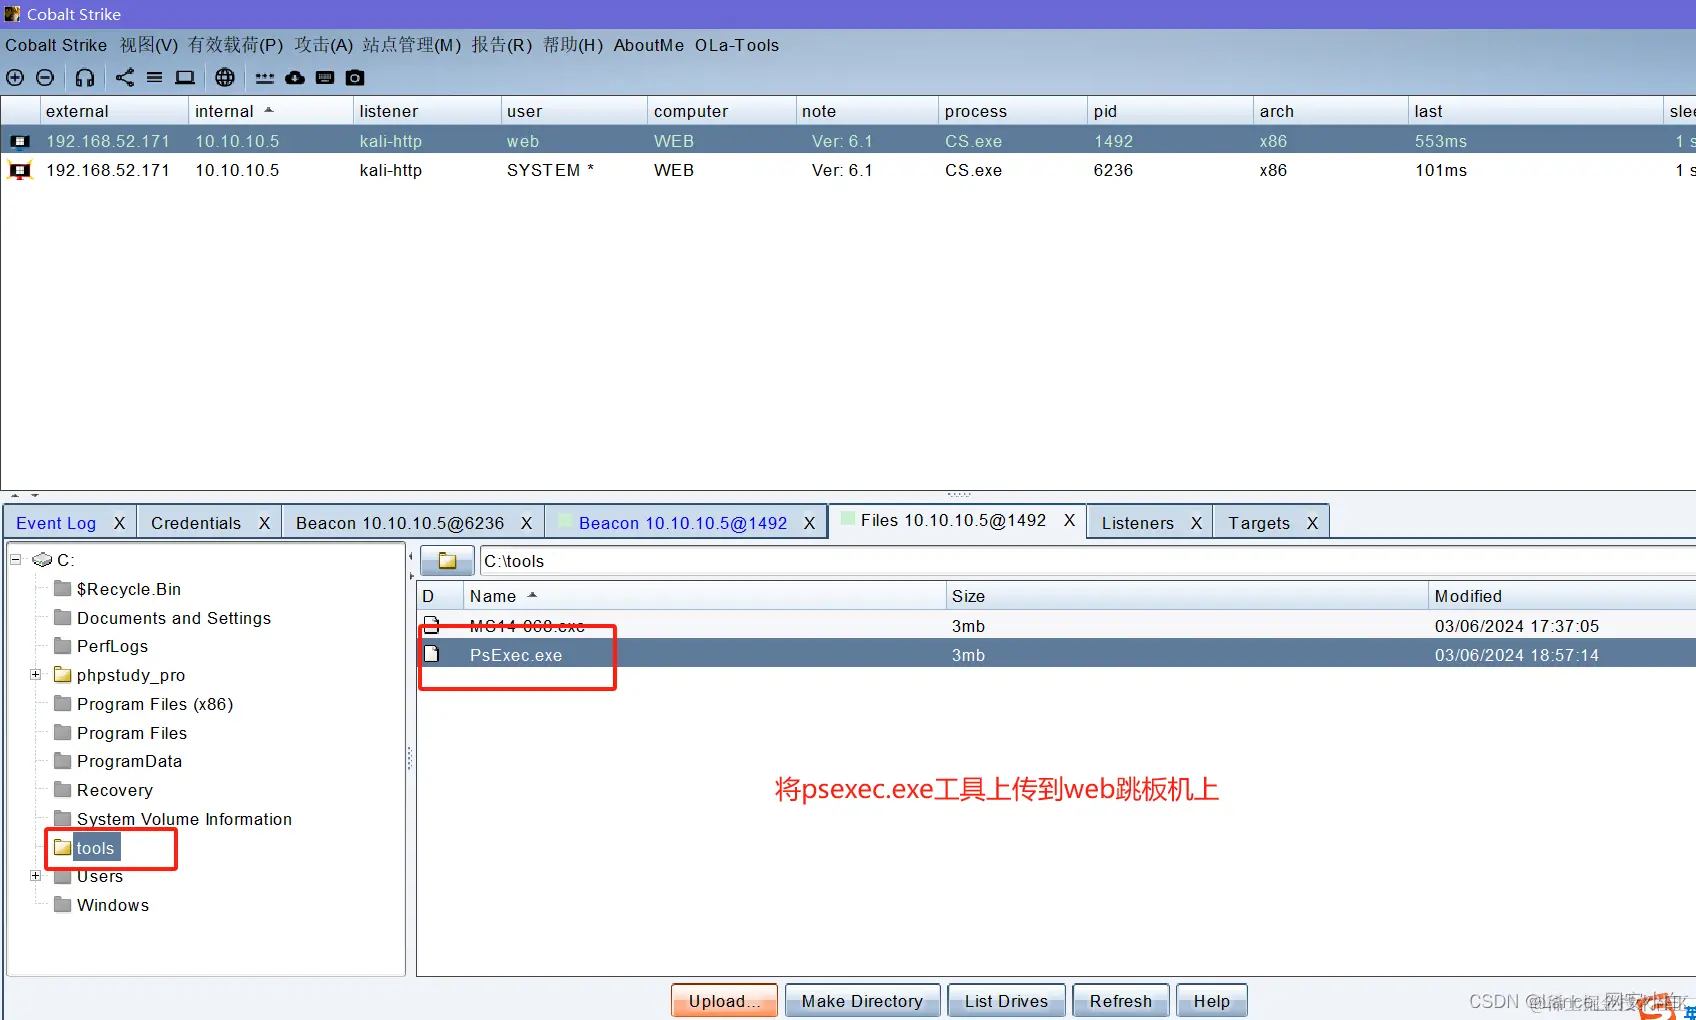
Task: Select the PsExec.exe file name
Action: (x=516, y=655)
